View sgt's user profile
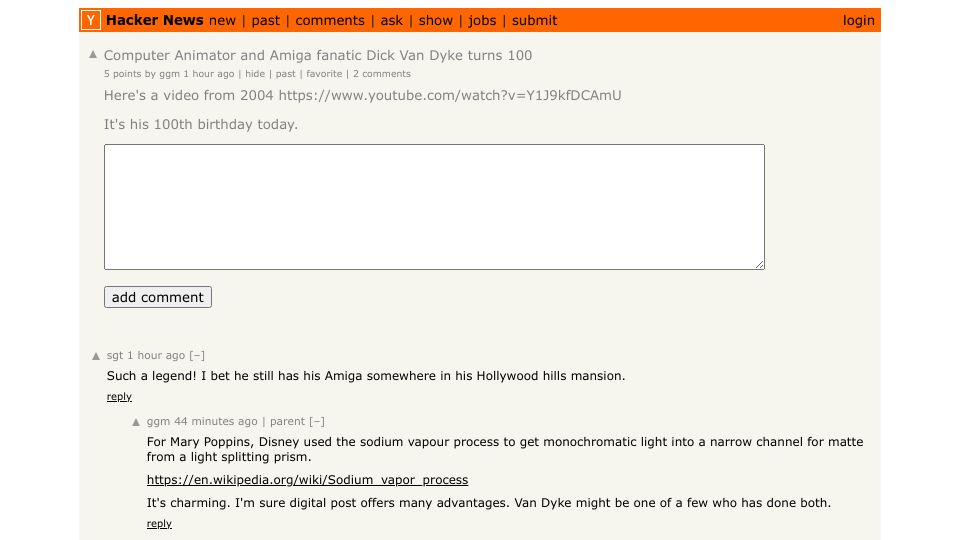 click(114, 355)
